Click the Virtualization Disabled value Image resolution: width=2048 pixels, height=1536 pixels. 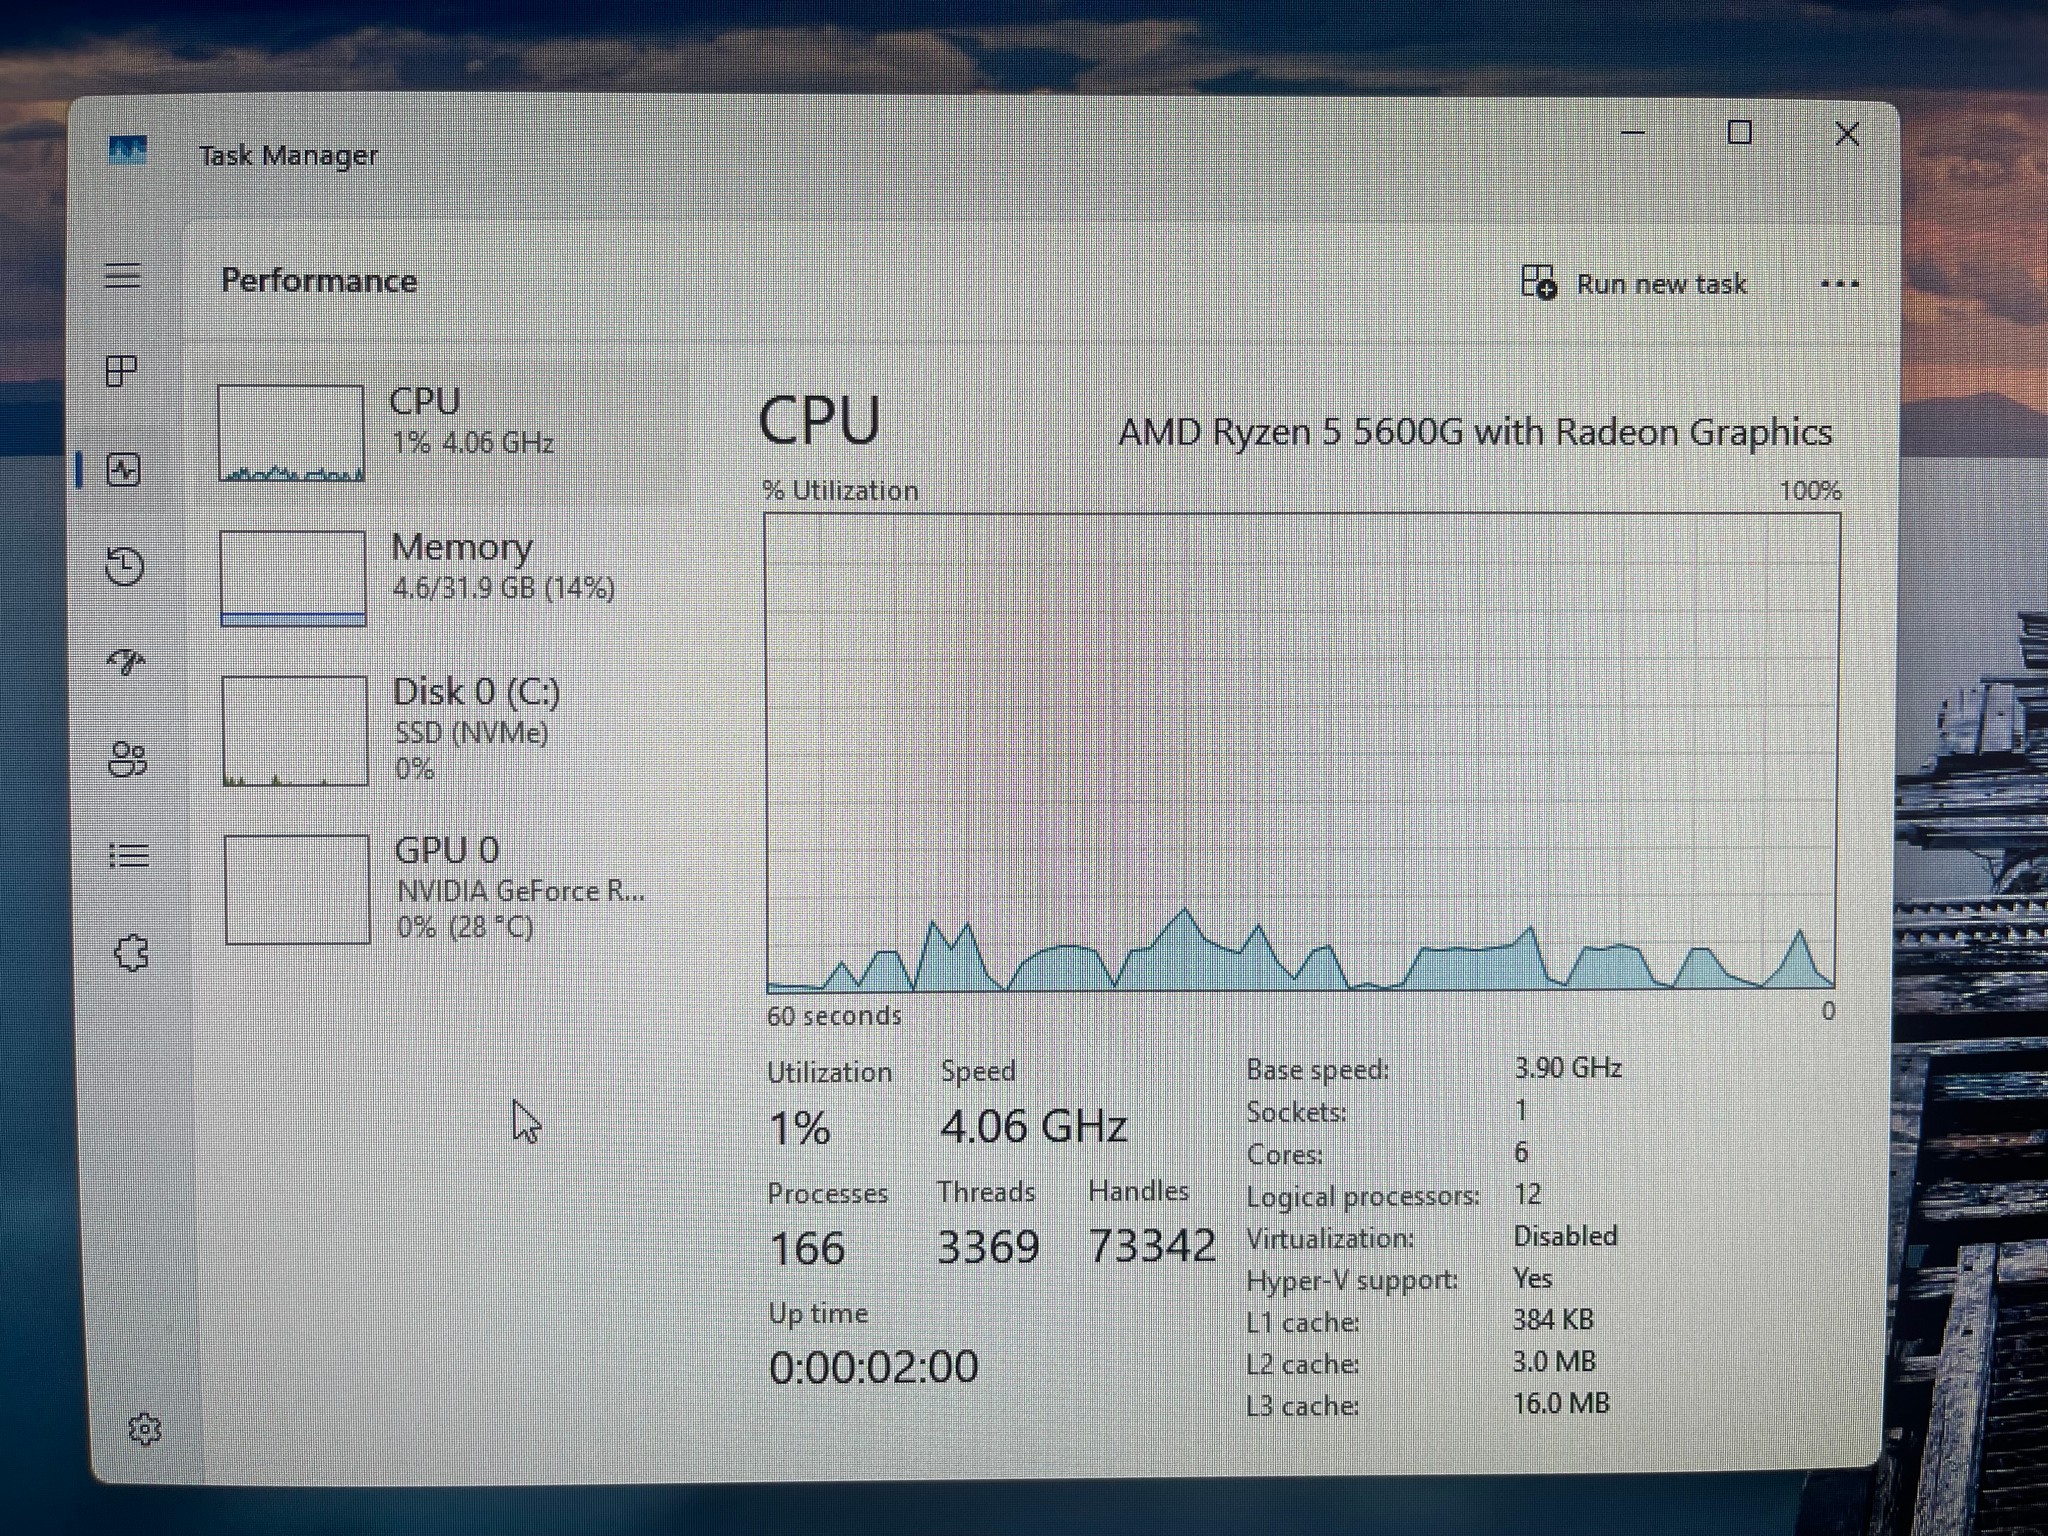coord(1565,1236)
